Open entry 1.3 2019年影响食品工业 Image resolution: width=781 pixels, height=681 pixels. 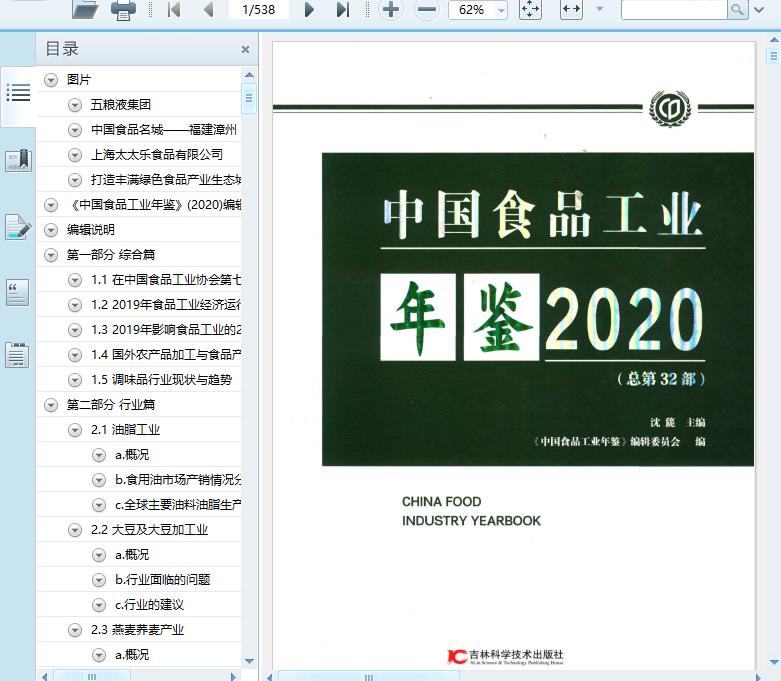tap(166, 330)
